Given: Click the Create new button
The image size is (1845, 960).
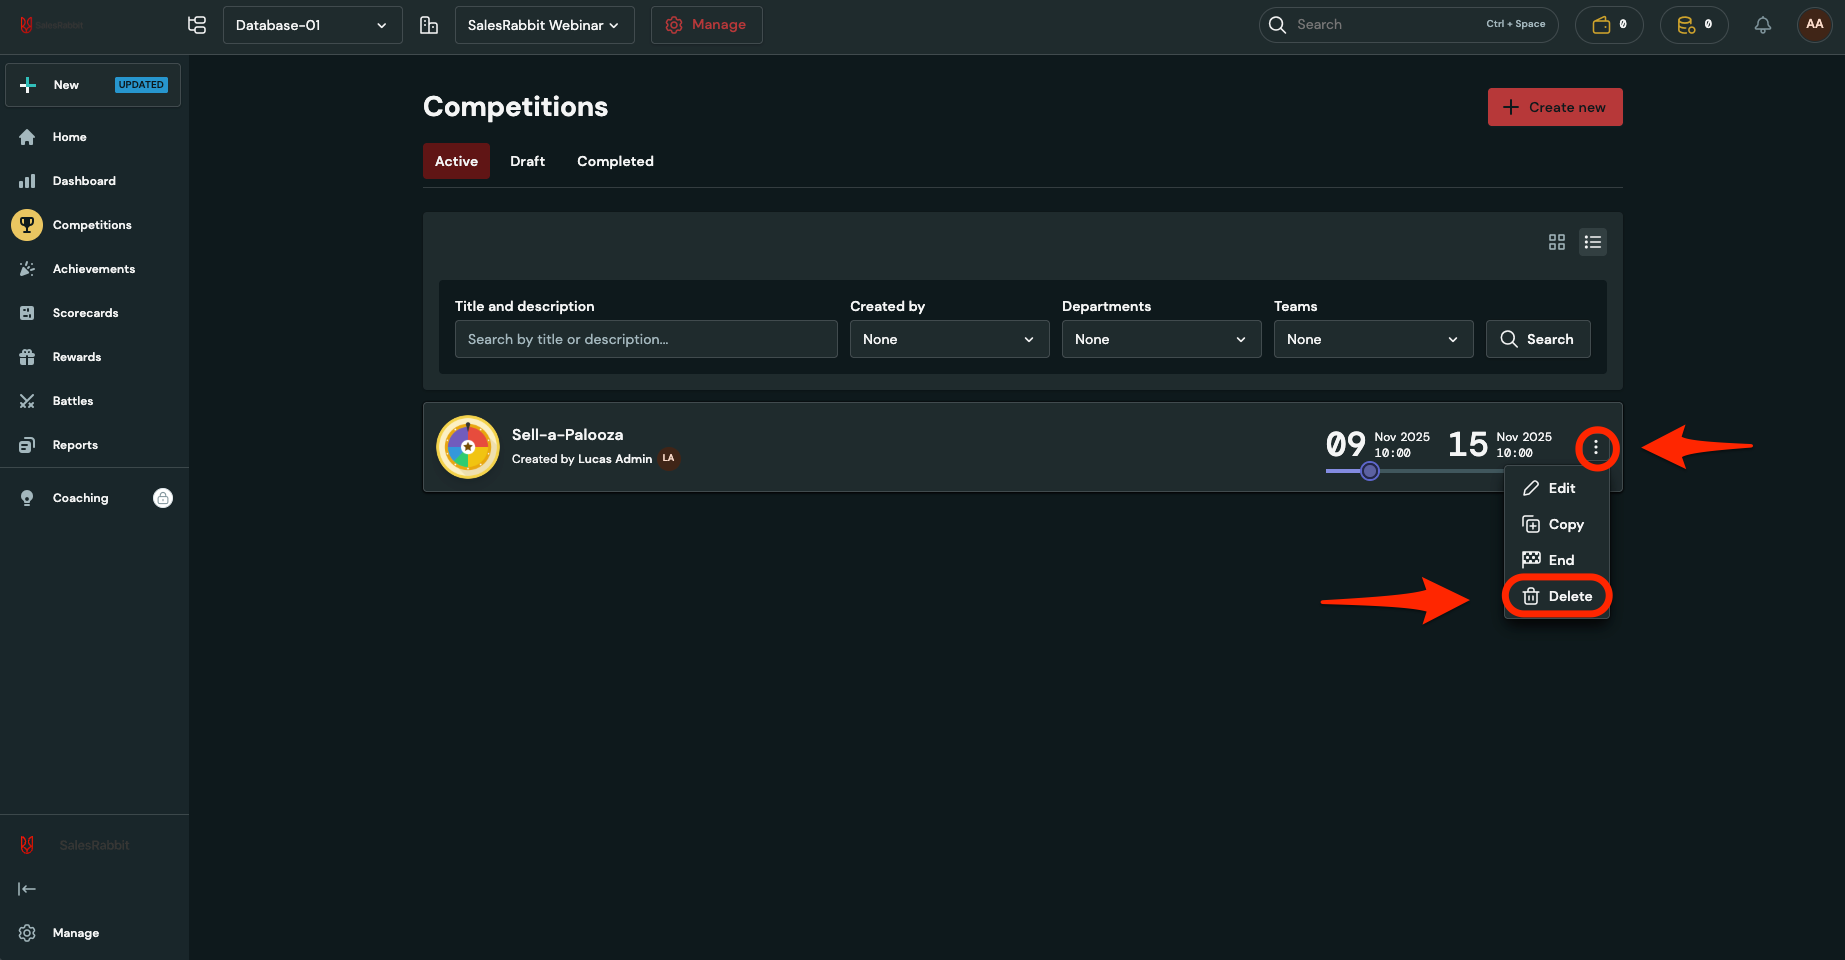Looking at the screenshot, I should 1554,107.
